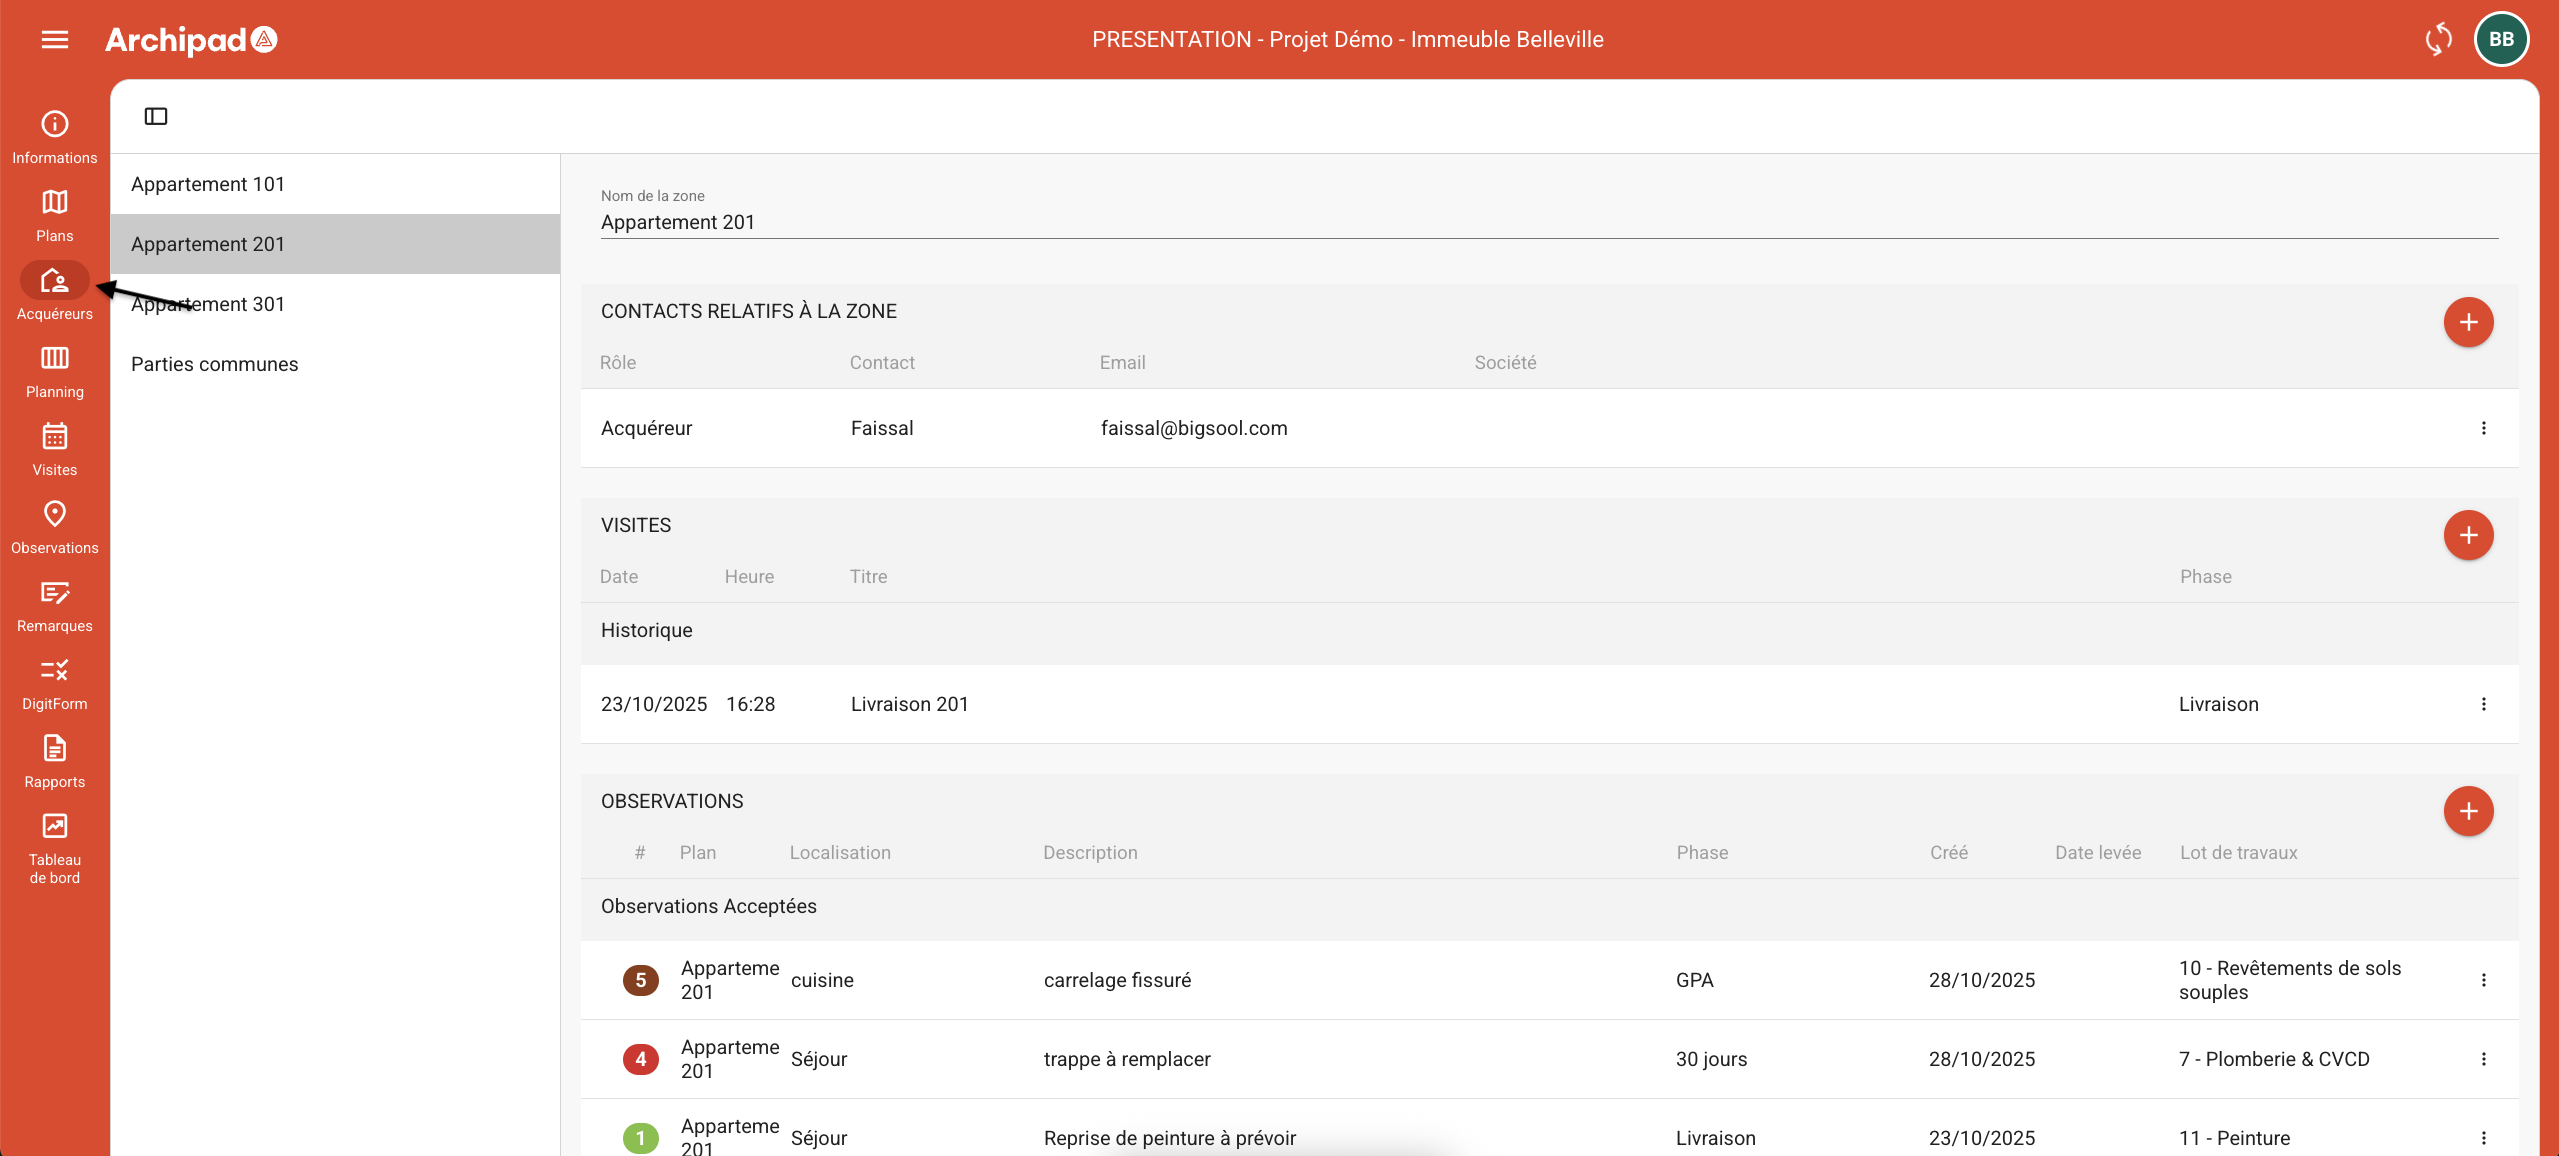Select Parties communes zone

215,364
